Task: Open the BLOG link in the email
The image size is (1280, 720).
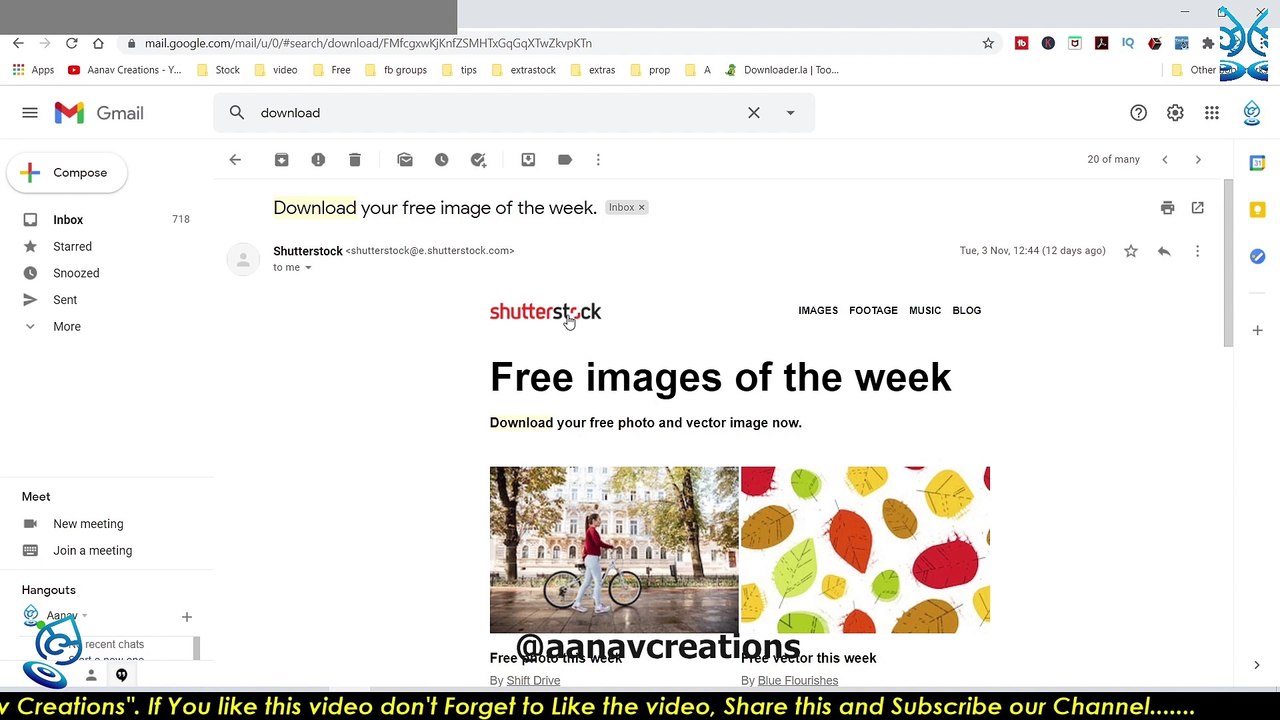Action: coord(967,311)
